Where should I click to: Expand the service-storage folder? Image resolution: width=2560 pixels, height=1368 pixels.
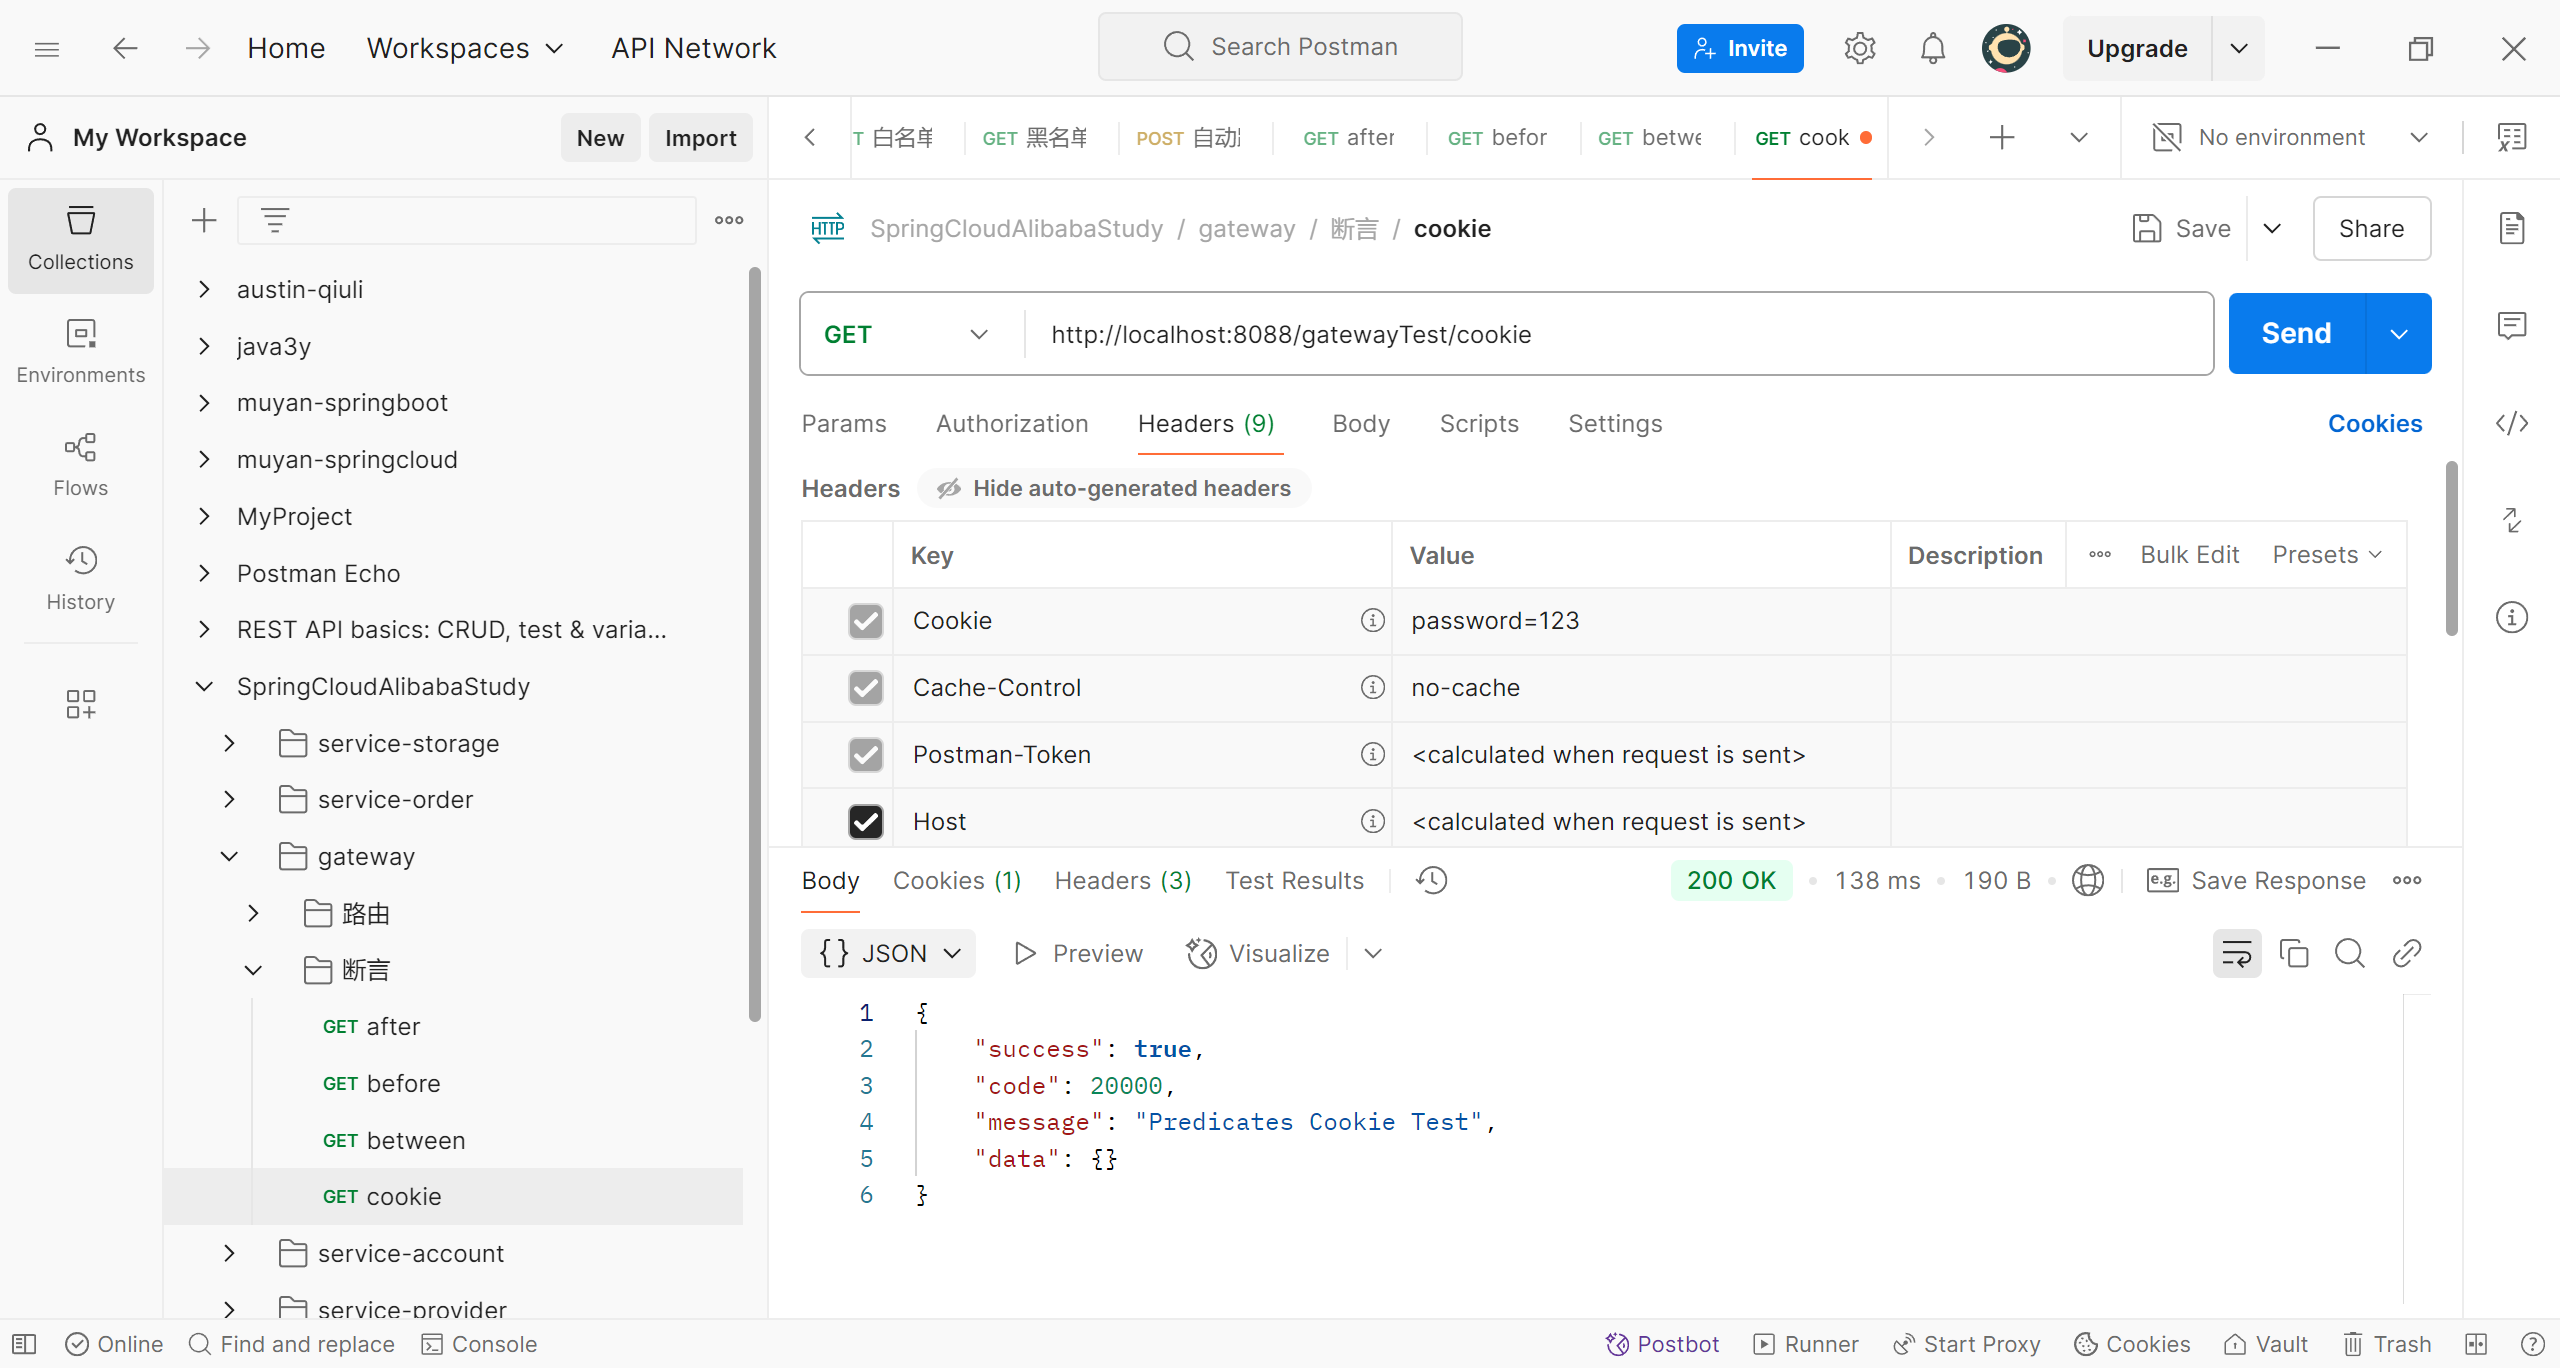tap(229, 743)
